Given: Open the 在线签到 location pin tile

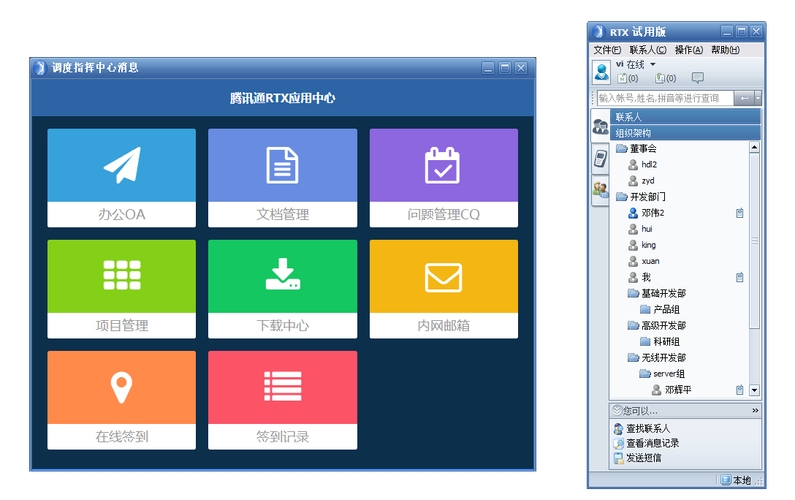Looking at the screenshot, I should (122, 400).
